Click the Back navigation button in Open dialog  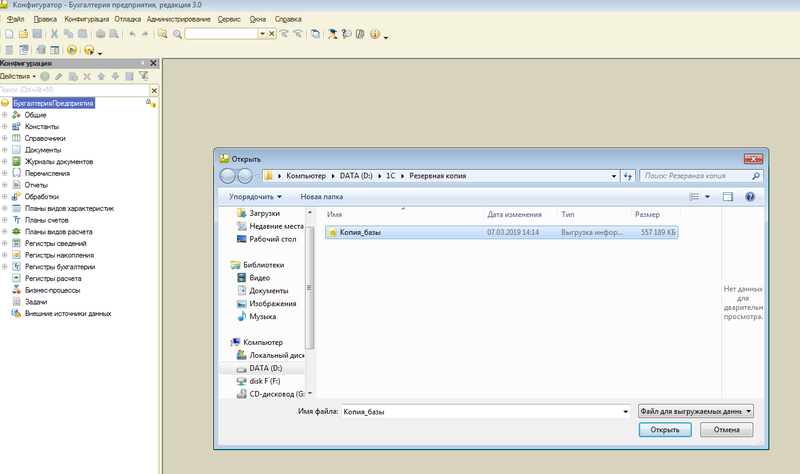pyautogui.click(x=228, y=176)
